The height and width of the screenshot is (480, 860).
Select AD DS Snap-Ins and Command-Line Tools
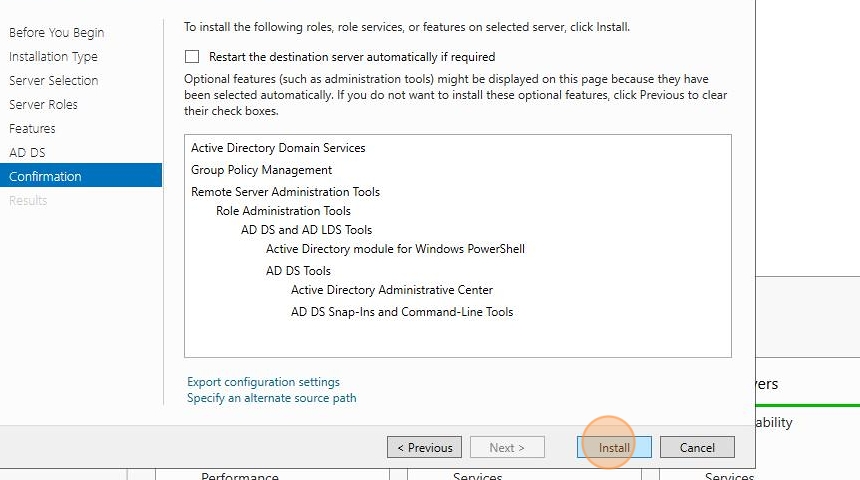(x=402, y=312)
